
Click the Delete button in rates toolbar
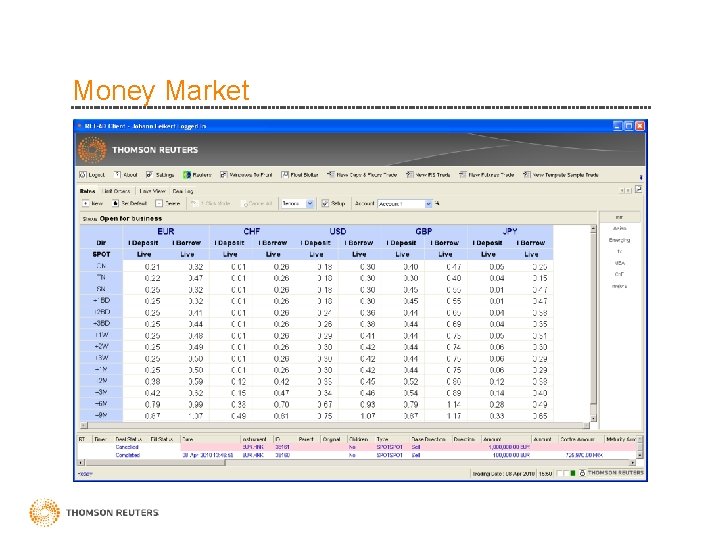[x=168, y=203]
